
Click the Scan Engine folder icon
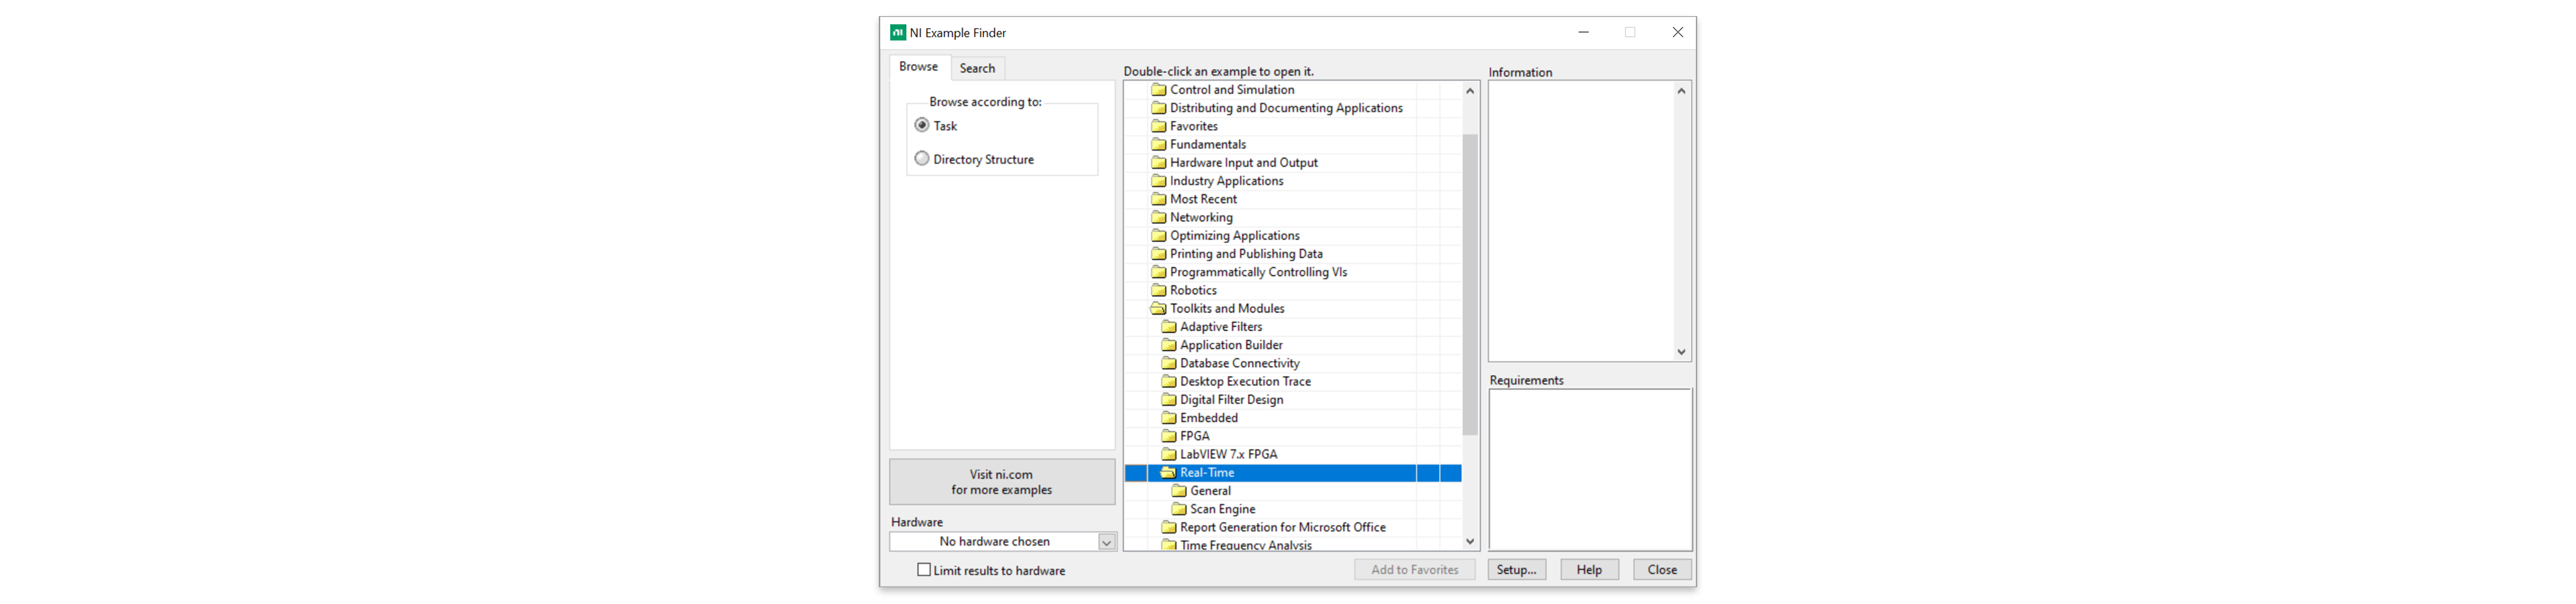coord(1179,509)
